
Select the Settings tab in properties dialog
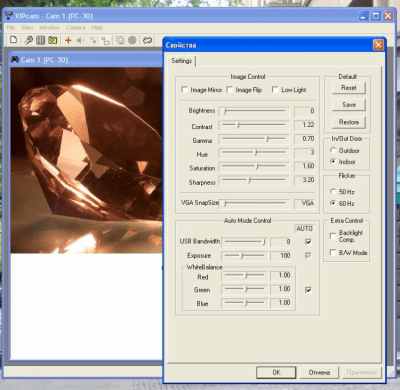182,61
